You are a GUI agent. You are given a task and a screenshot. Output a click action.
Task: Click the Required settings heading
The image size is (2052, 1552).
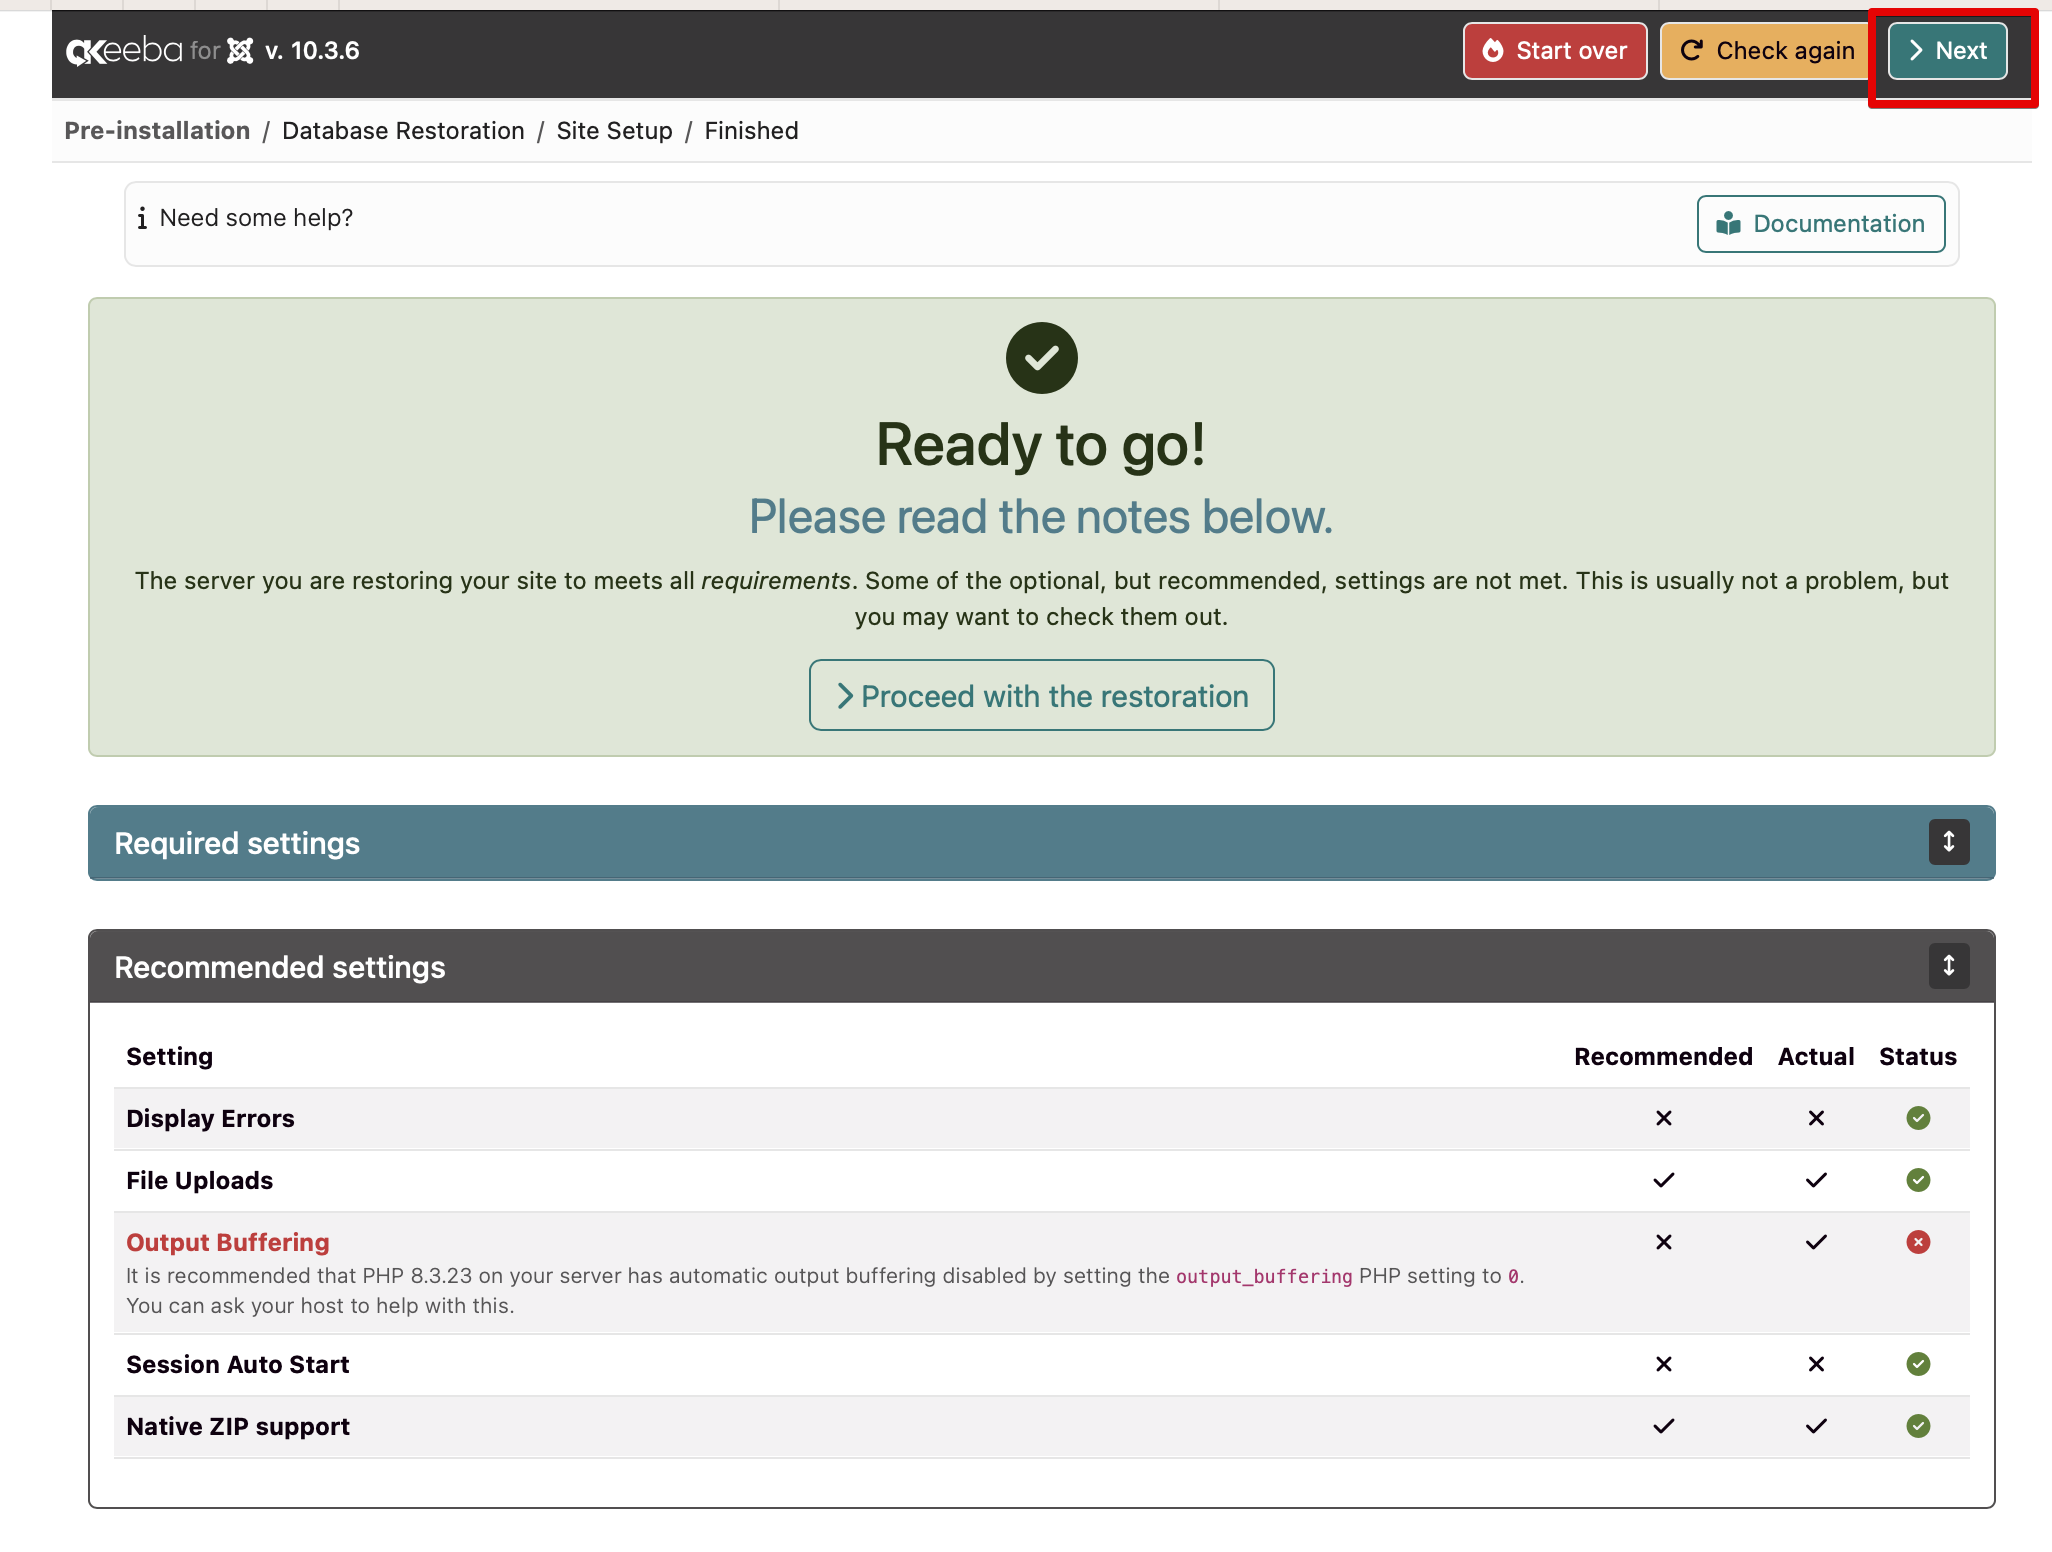(x=237, y=843)
